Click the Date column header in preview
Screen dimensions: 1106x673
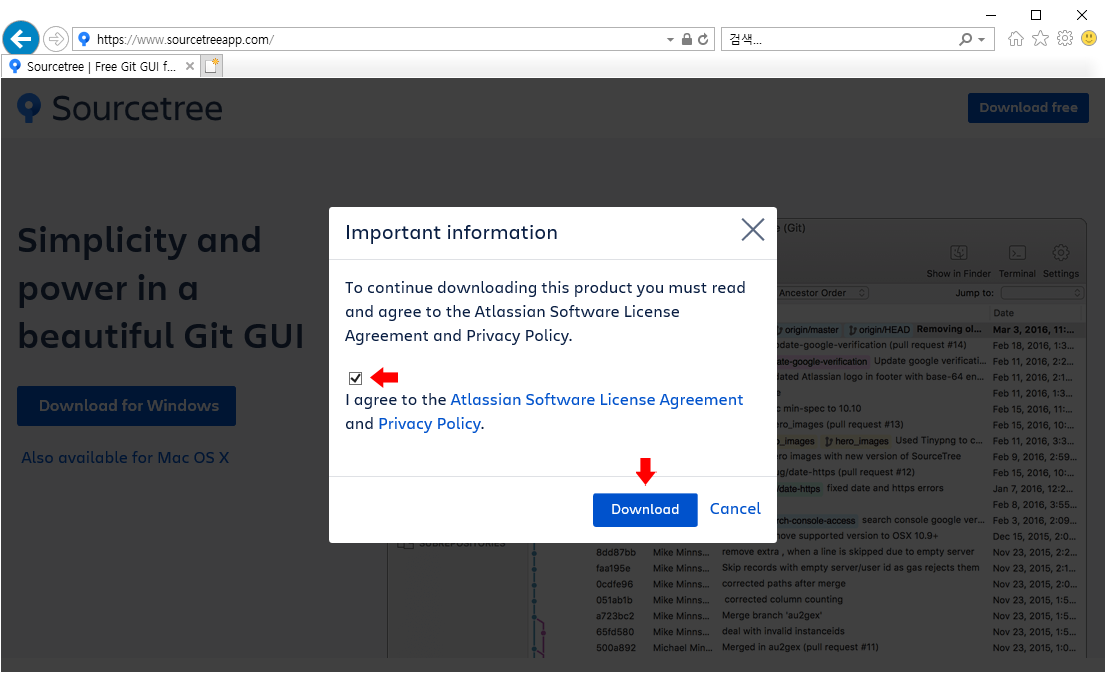pyautogui.click(x=1004, y=313)
